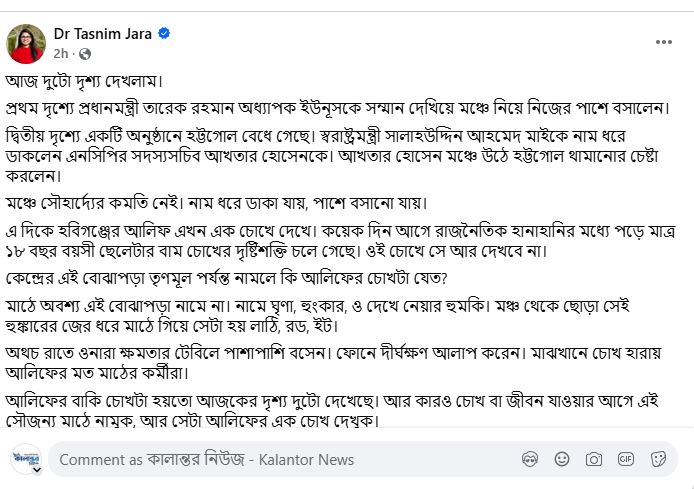Click the first line 'আজ দুটো দৃশ্য দেখলাম'

84,81
